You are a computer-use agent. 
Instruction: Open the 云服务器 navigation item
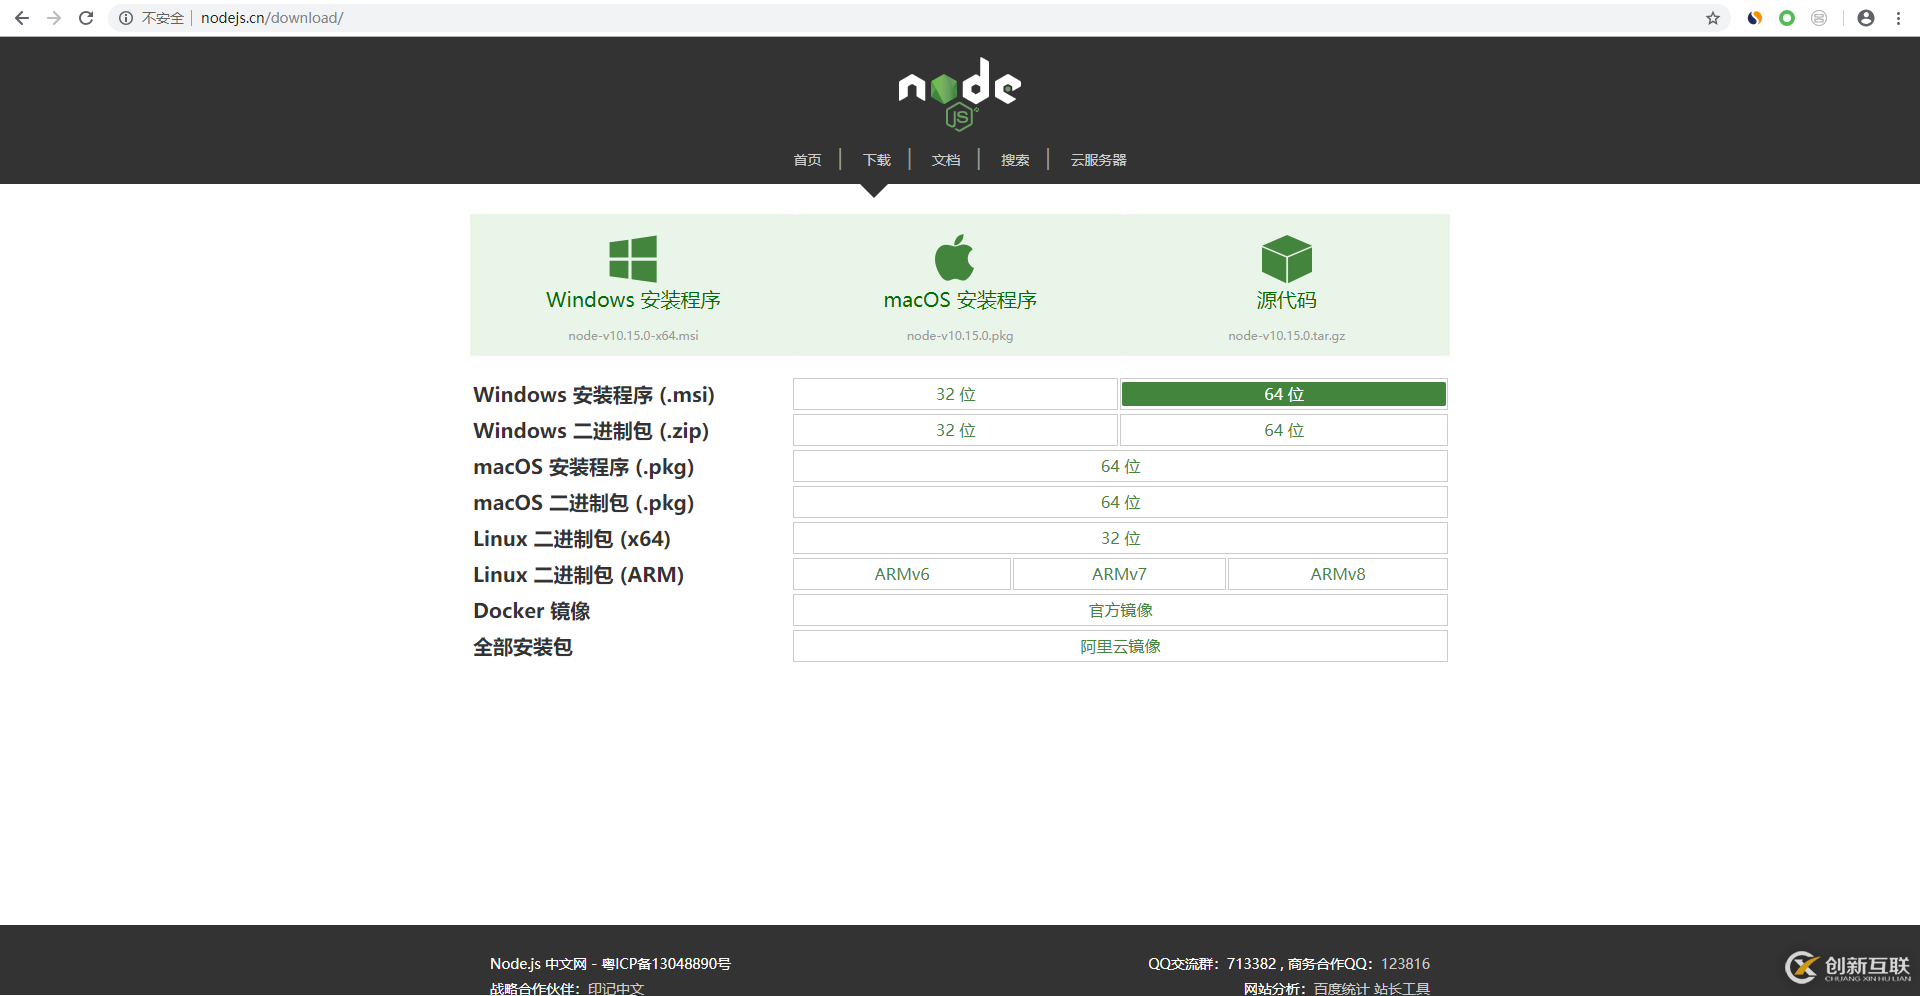coord(1098,160)
